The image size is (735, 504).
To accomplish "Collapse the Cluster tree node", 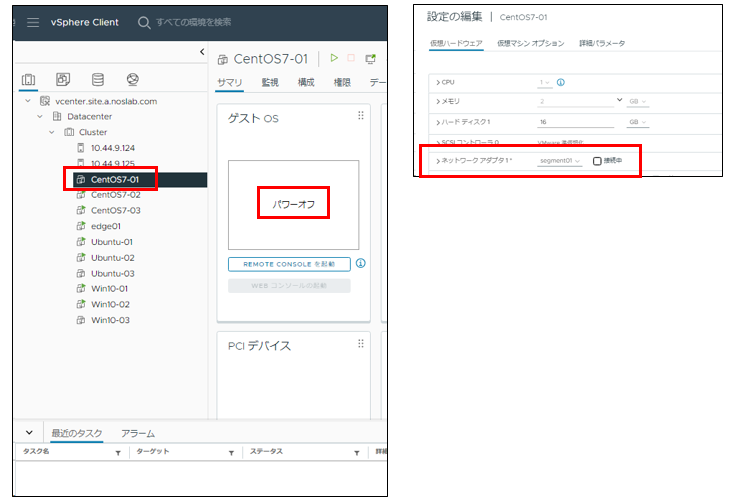I will pos(52,132).
